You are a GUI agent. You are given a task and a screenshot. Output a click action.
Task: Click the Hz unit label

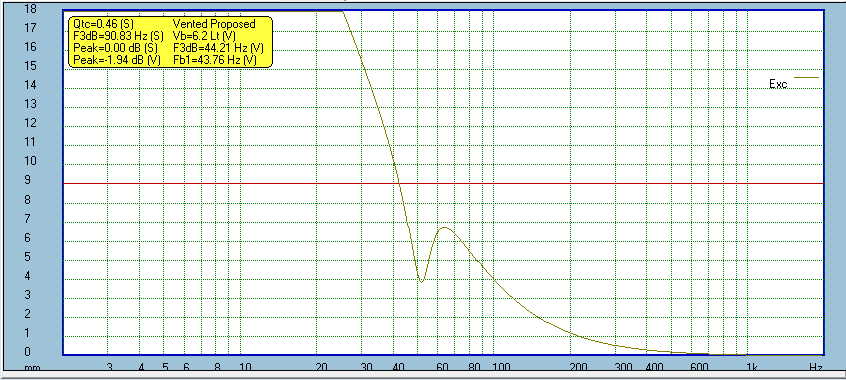816,368
